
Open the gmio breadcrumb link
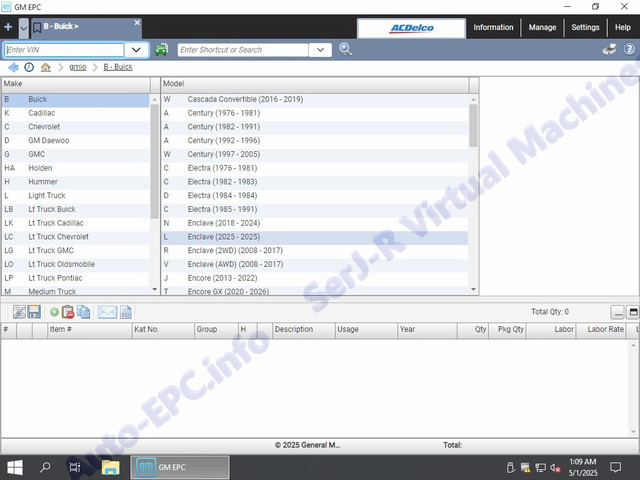pyautogui.click(x=78, y=67)
